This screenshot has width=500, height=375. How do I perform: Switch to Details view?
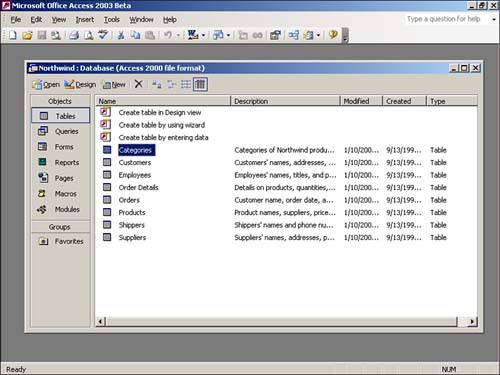200,84
